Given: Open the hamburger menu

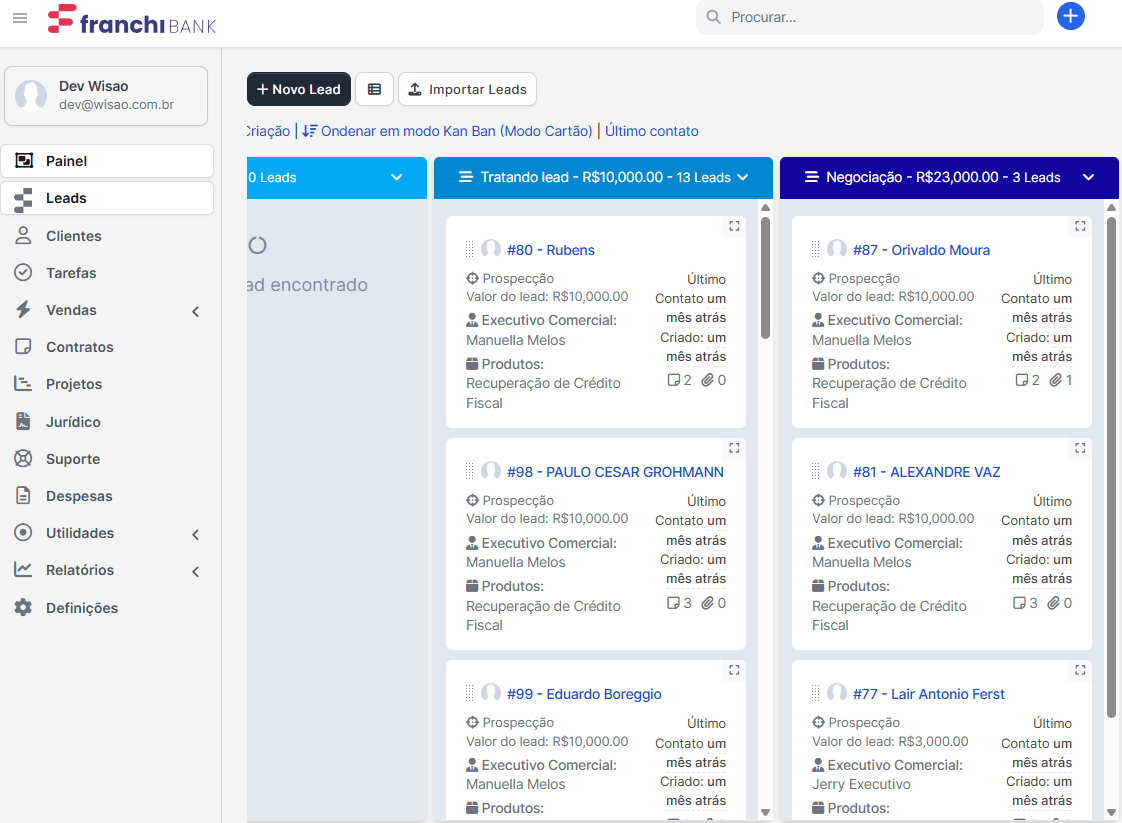Looking at the screenshot, I should point(20,18).
